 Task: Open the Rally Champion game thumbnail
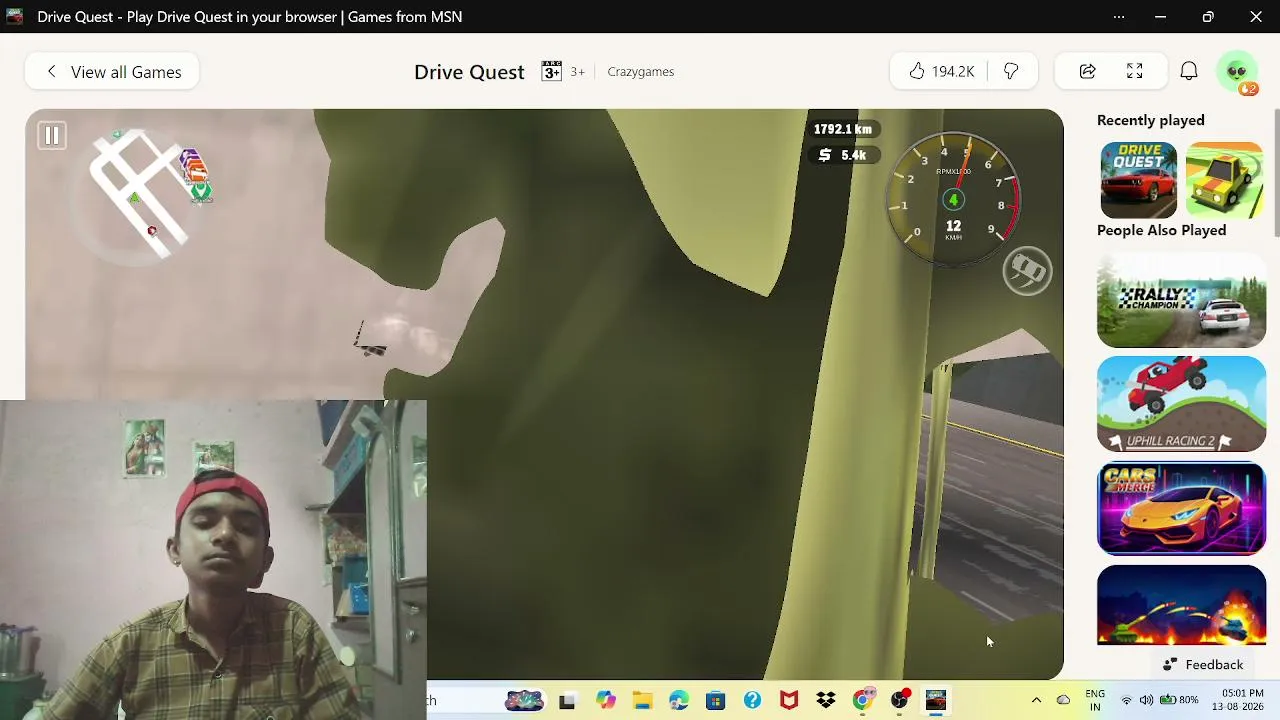1181,301
